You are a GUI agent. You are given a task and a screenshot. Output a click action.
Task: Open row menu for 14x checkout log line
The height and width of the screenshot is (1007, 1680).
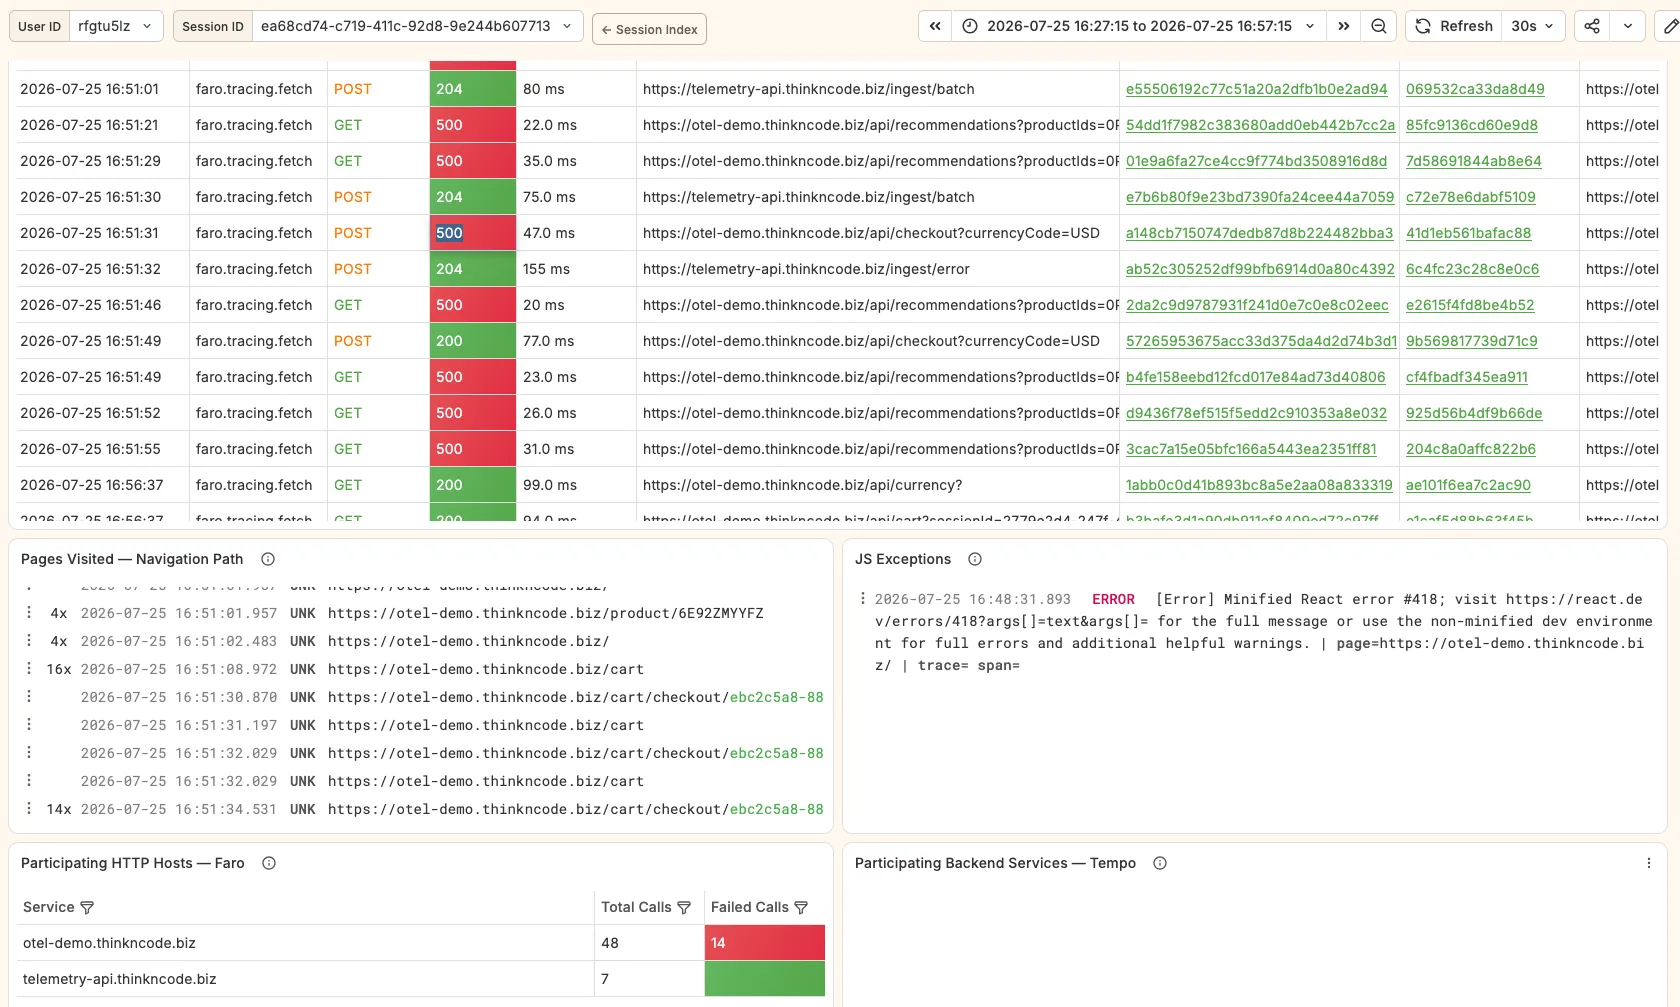click(x=29, y=809)
